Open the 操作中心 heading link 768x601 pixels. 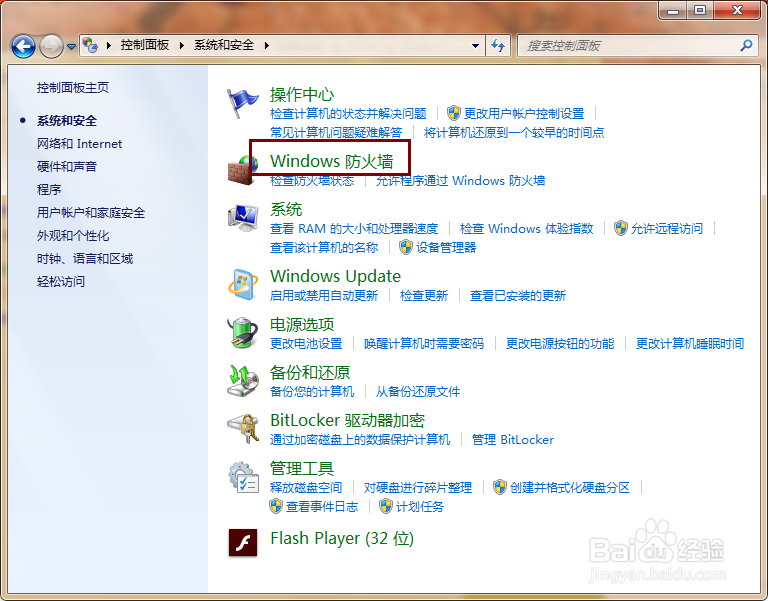302,95
